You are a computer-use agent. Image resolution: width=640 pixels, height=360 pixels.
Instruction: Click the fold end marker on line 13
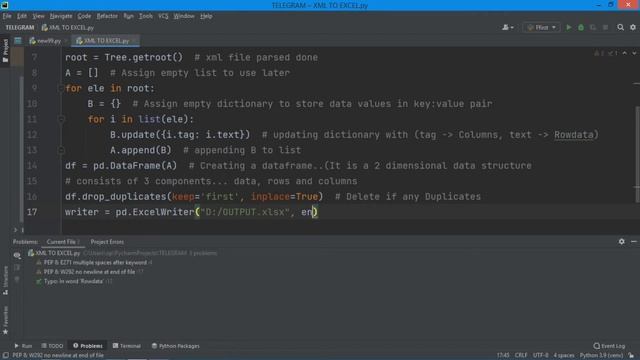point(61,150)
